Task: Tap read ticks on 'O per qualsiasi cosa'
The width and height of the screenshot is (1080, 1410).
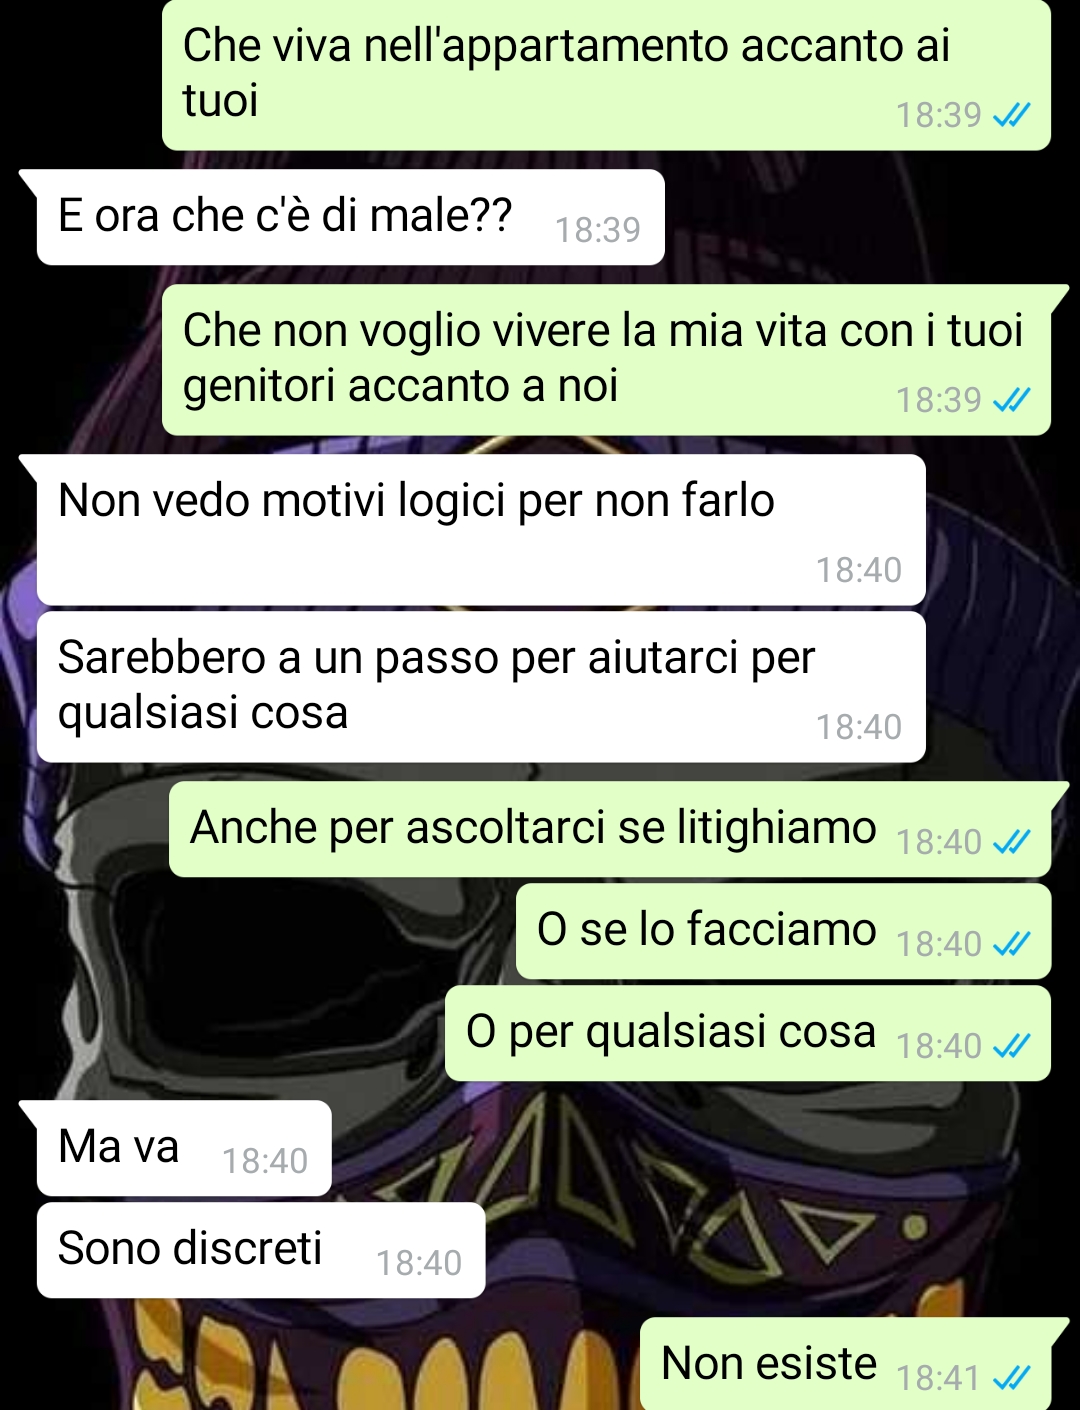Action: pyautogui.click(x=1011, y=1046)
